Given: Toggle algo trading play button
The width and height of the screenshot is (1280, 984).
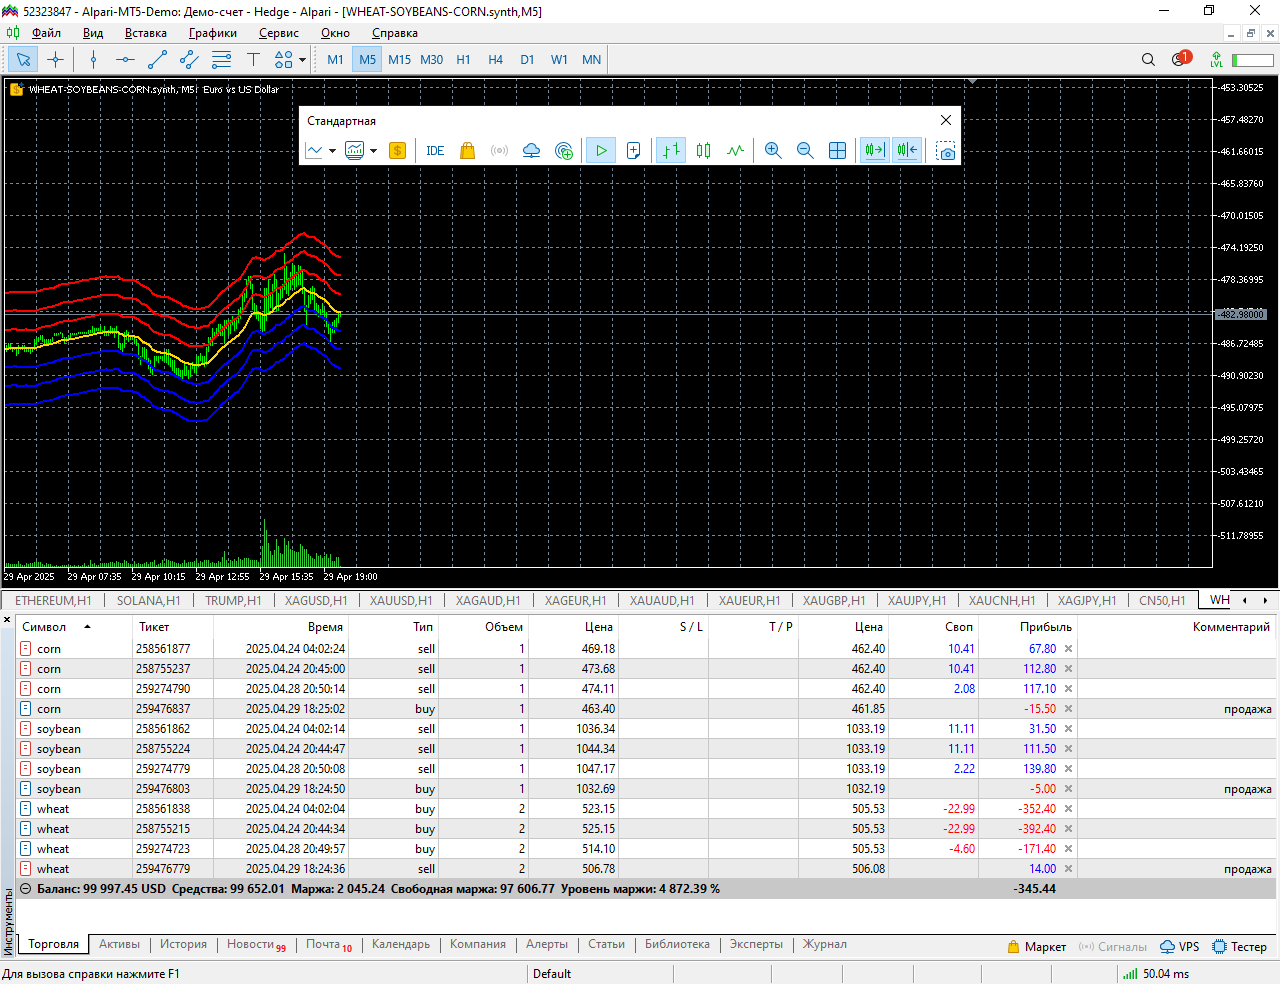Looking at the screenshot, I should coord(601,151).
